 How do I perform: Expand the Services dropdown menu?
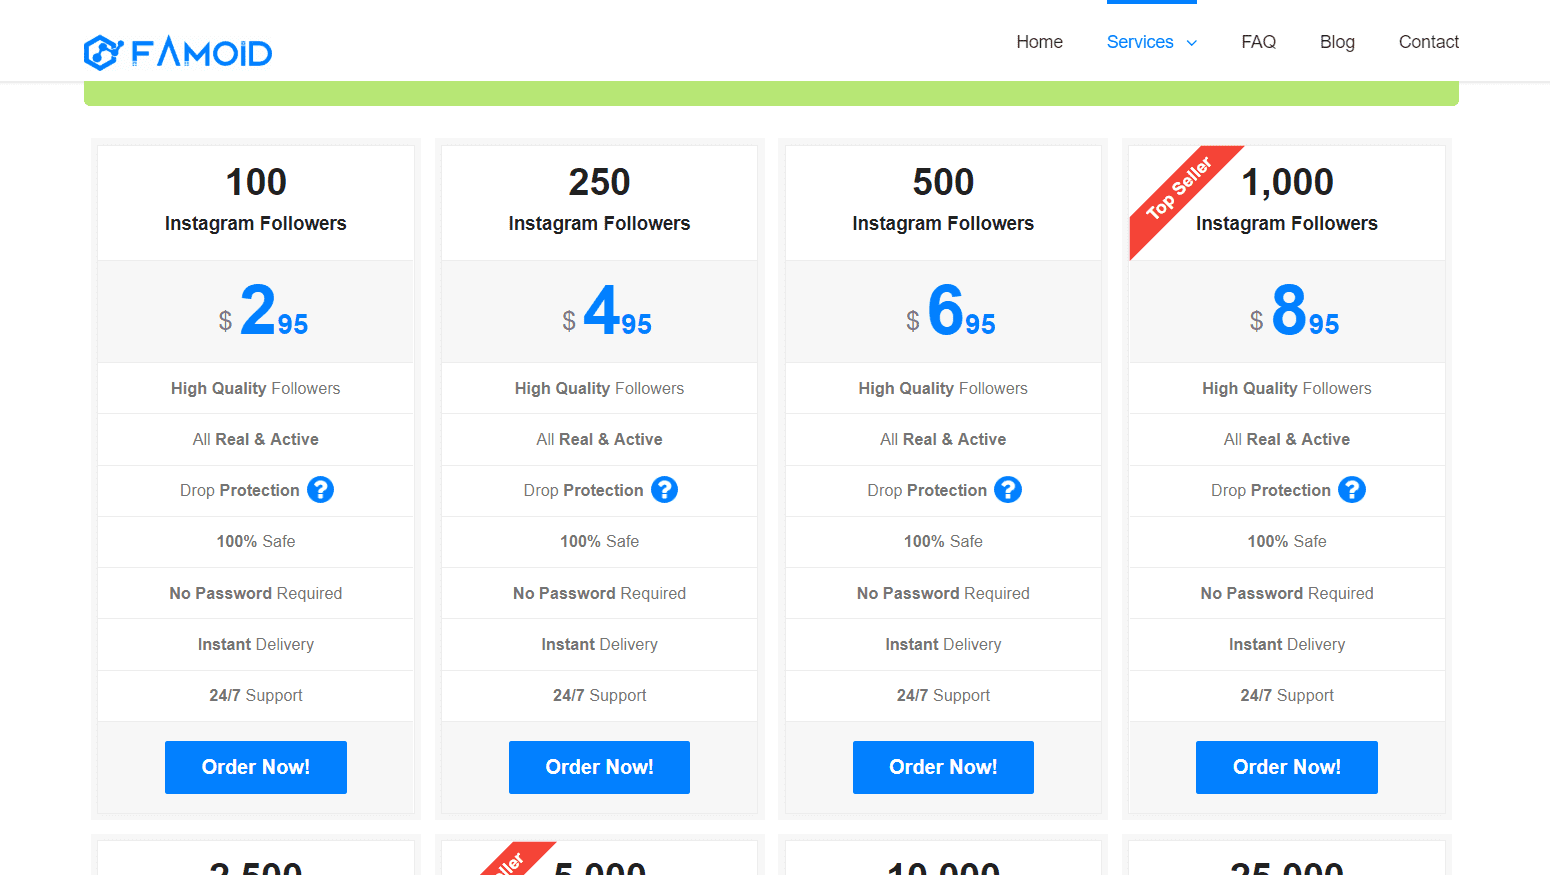[1152, 42]
